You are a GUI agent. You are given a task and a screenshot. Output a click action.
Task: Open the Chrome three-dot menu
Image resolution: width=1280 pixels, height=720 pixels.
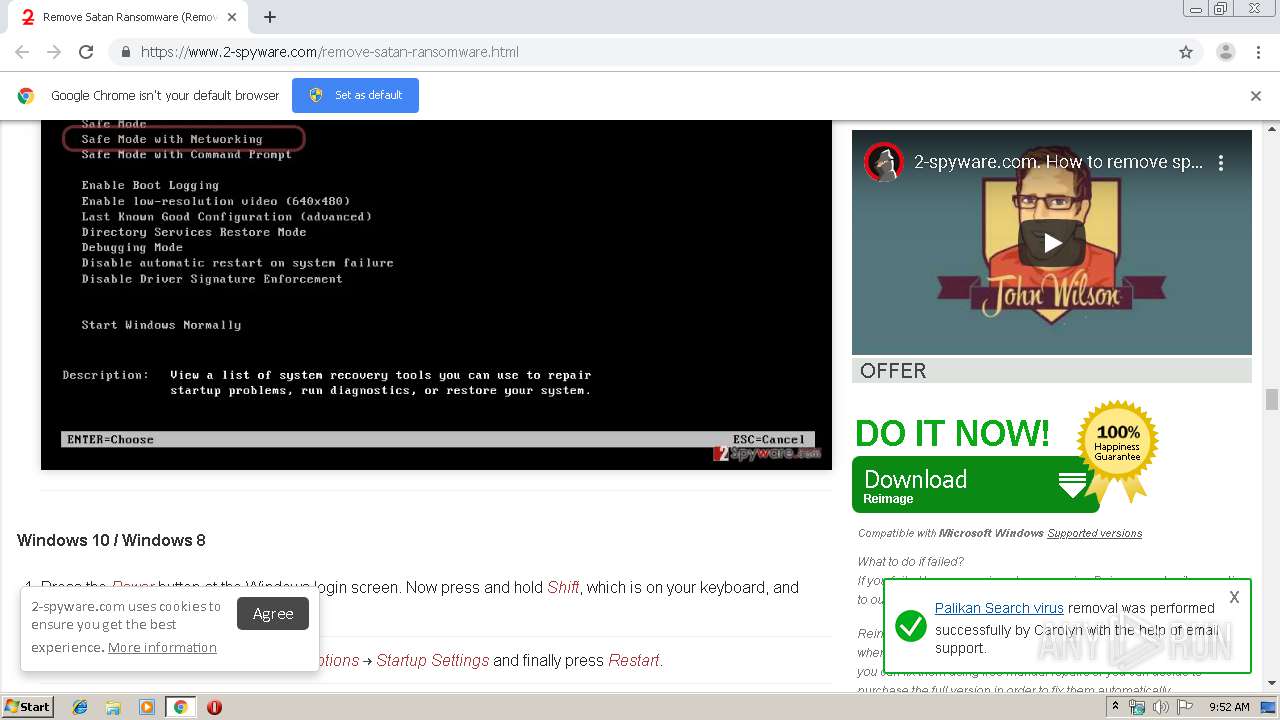click(x=1258, y=52)
